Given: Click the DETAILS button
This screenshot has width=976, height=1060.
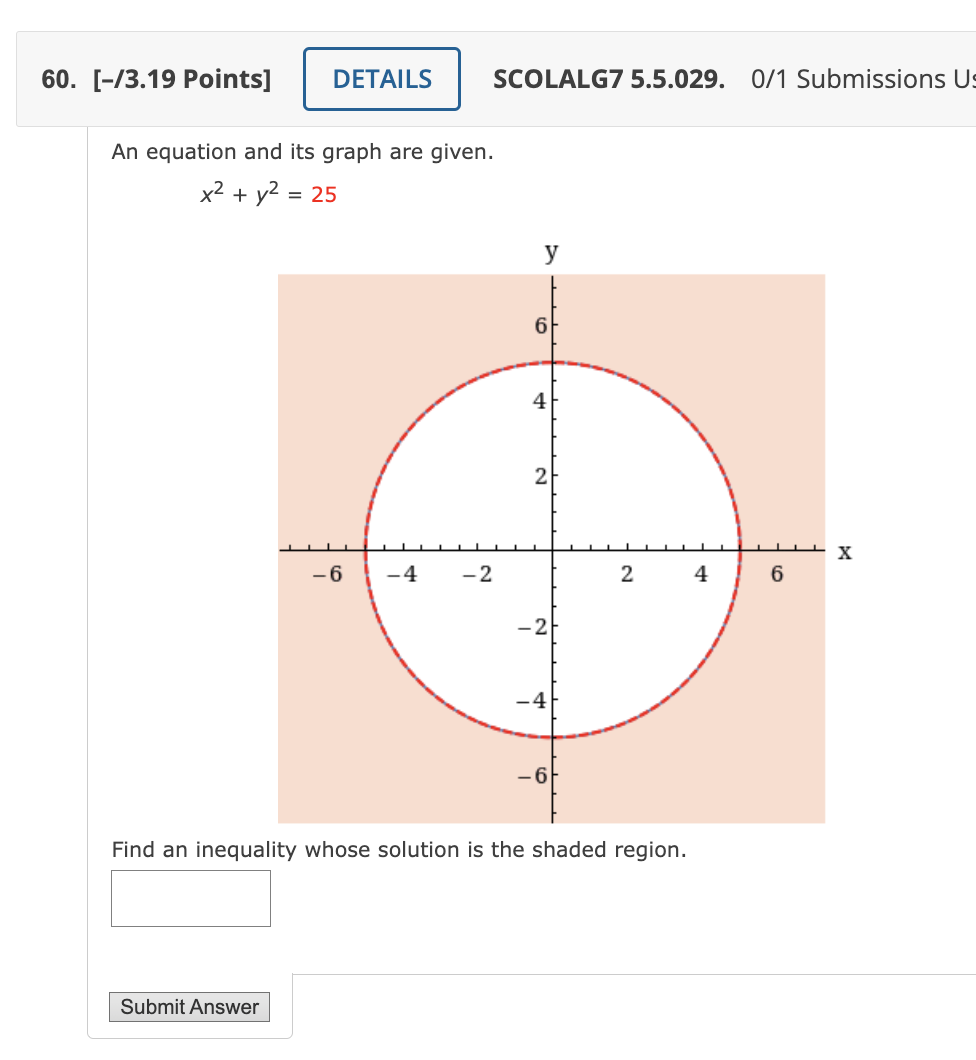Looking at the screenshot, I should (382, 79).
